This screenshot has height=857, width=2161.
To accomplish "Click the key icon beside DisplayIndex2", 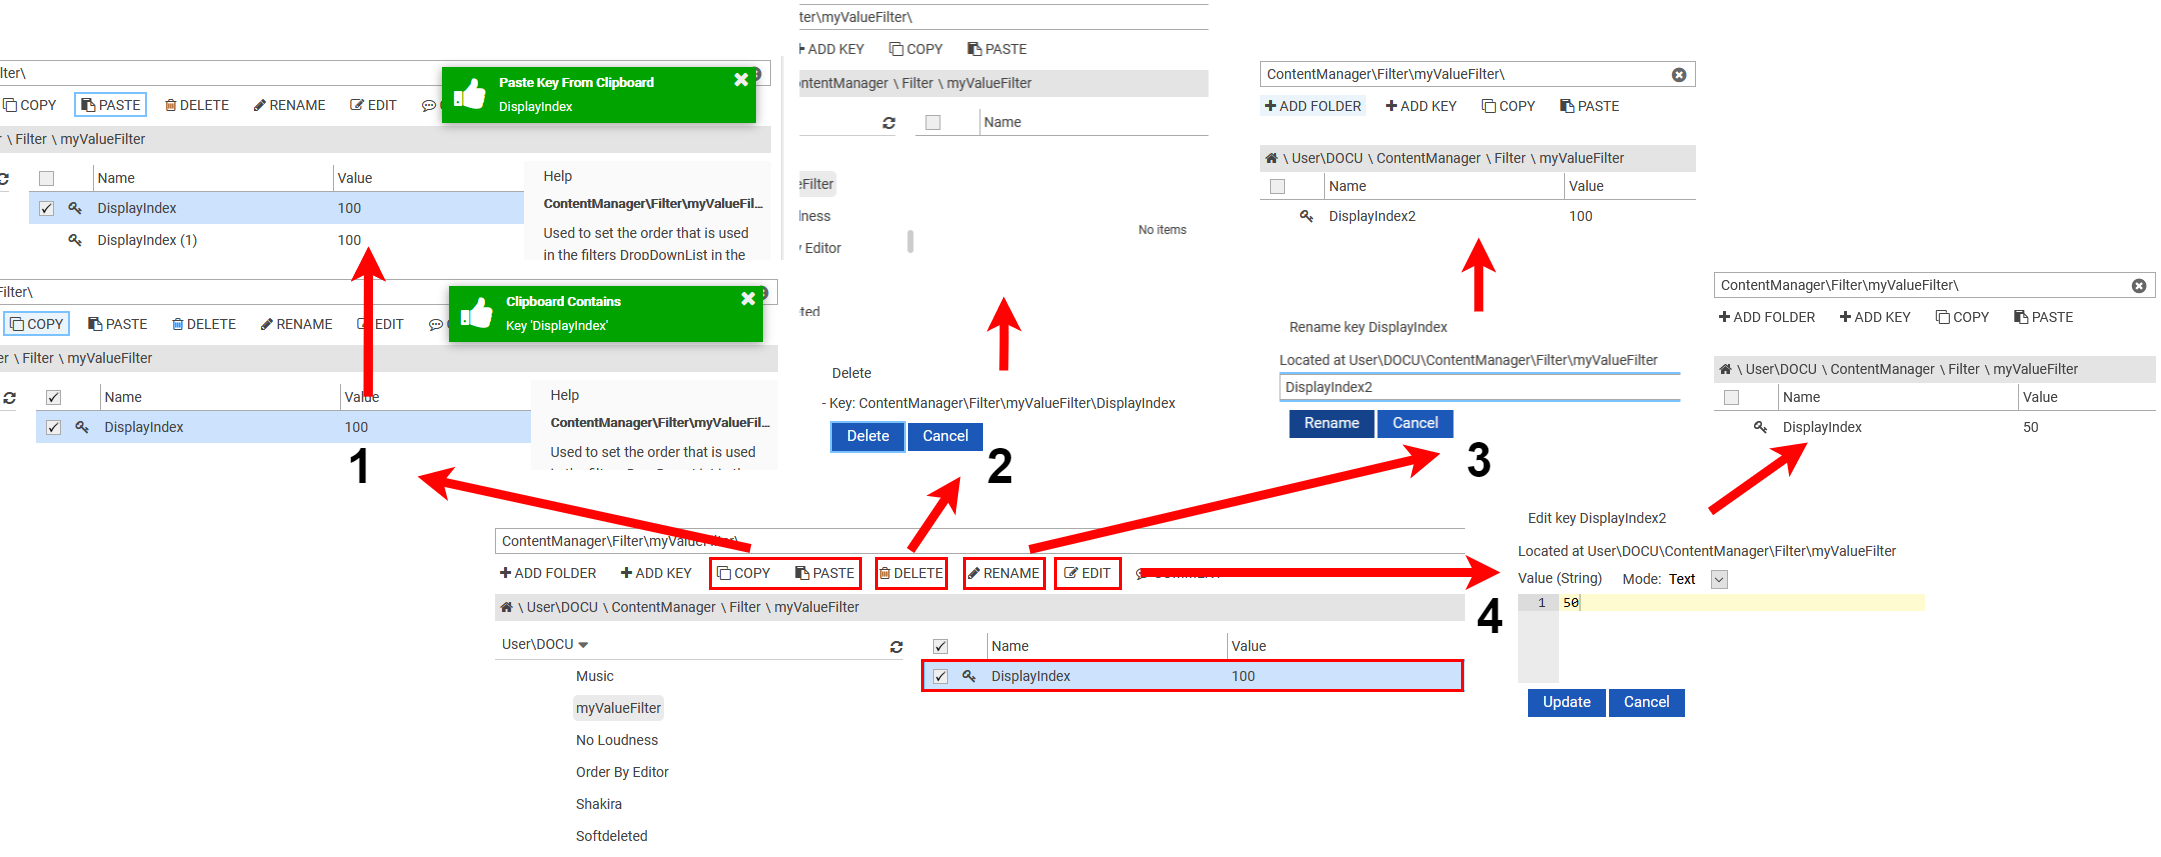I will [x=1306, y=216].
